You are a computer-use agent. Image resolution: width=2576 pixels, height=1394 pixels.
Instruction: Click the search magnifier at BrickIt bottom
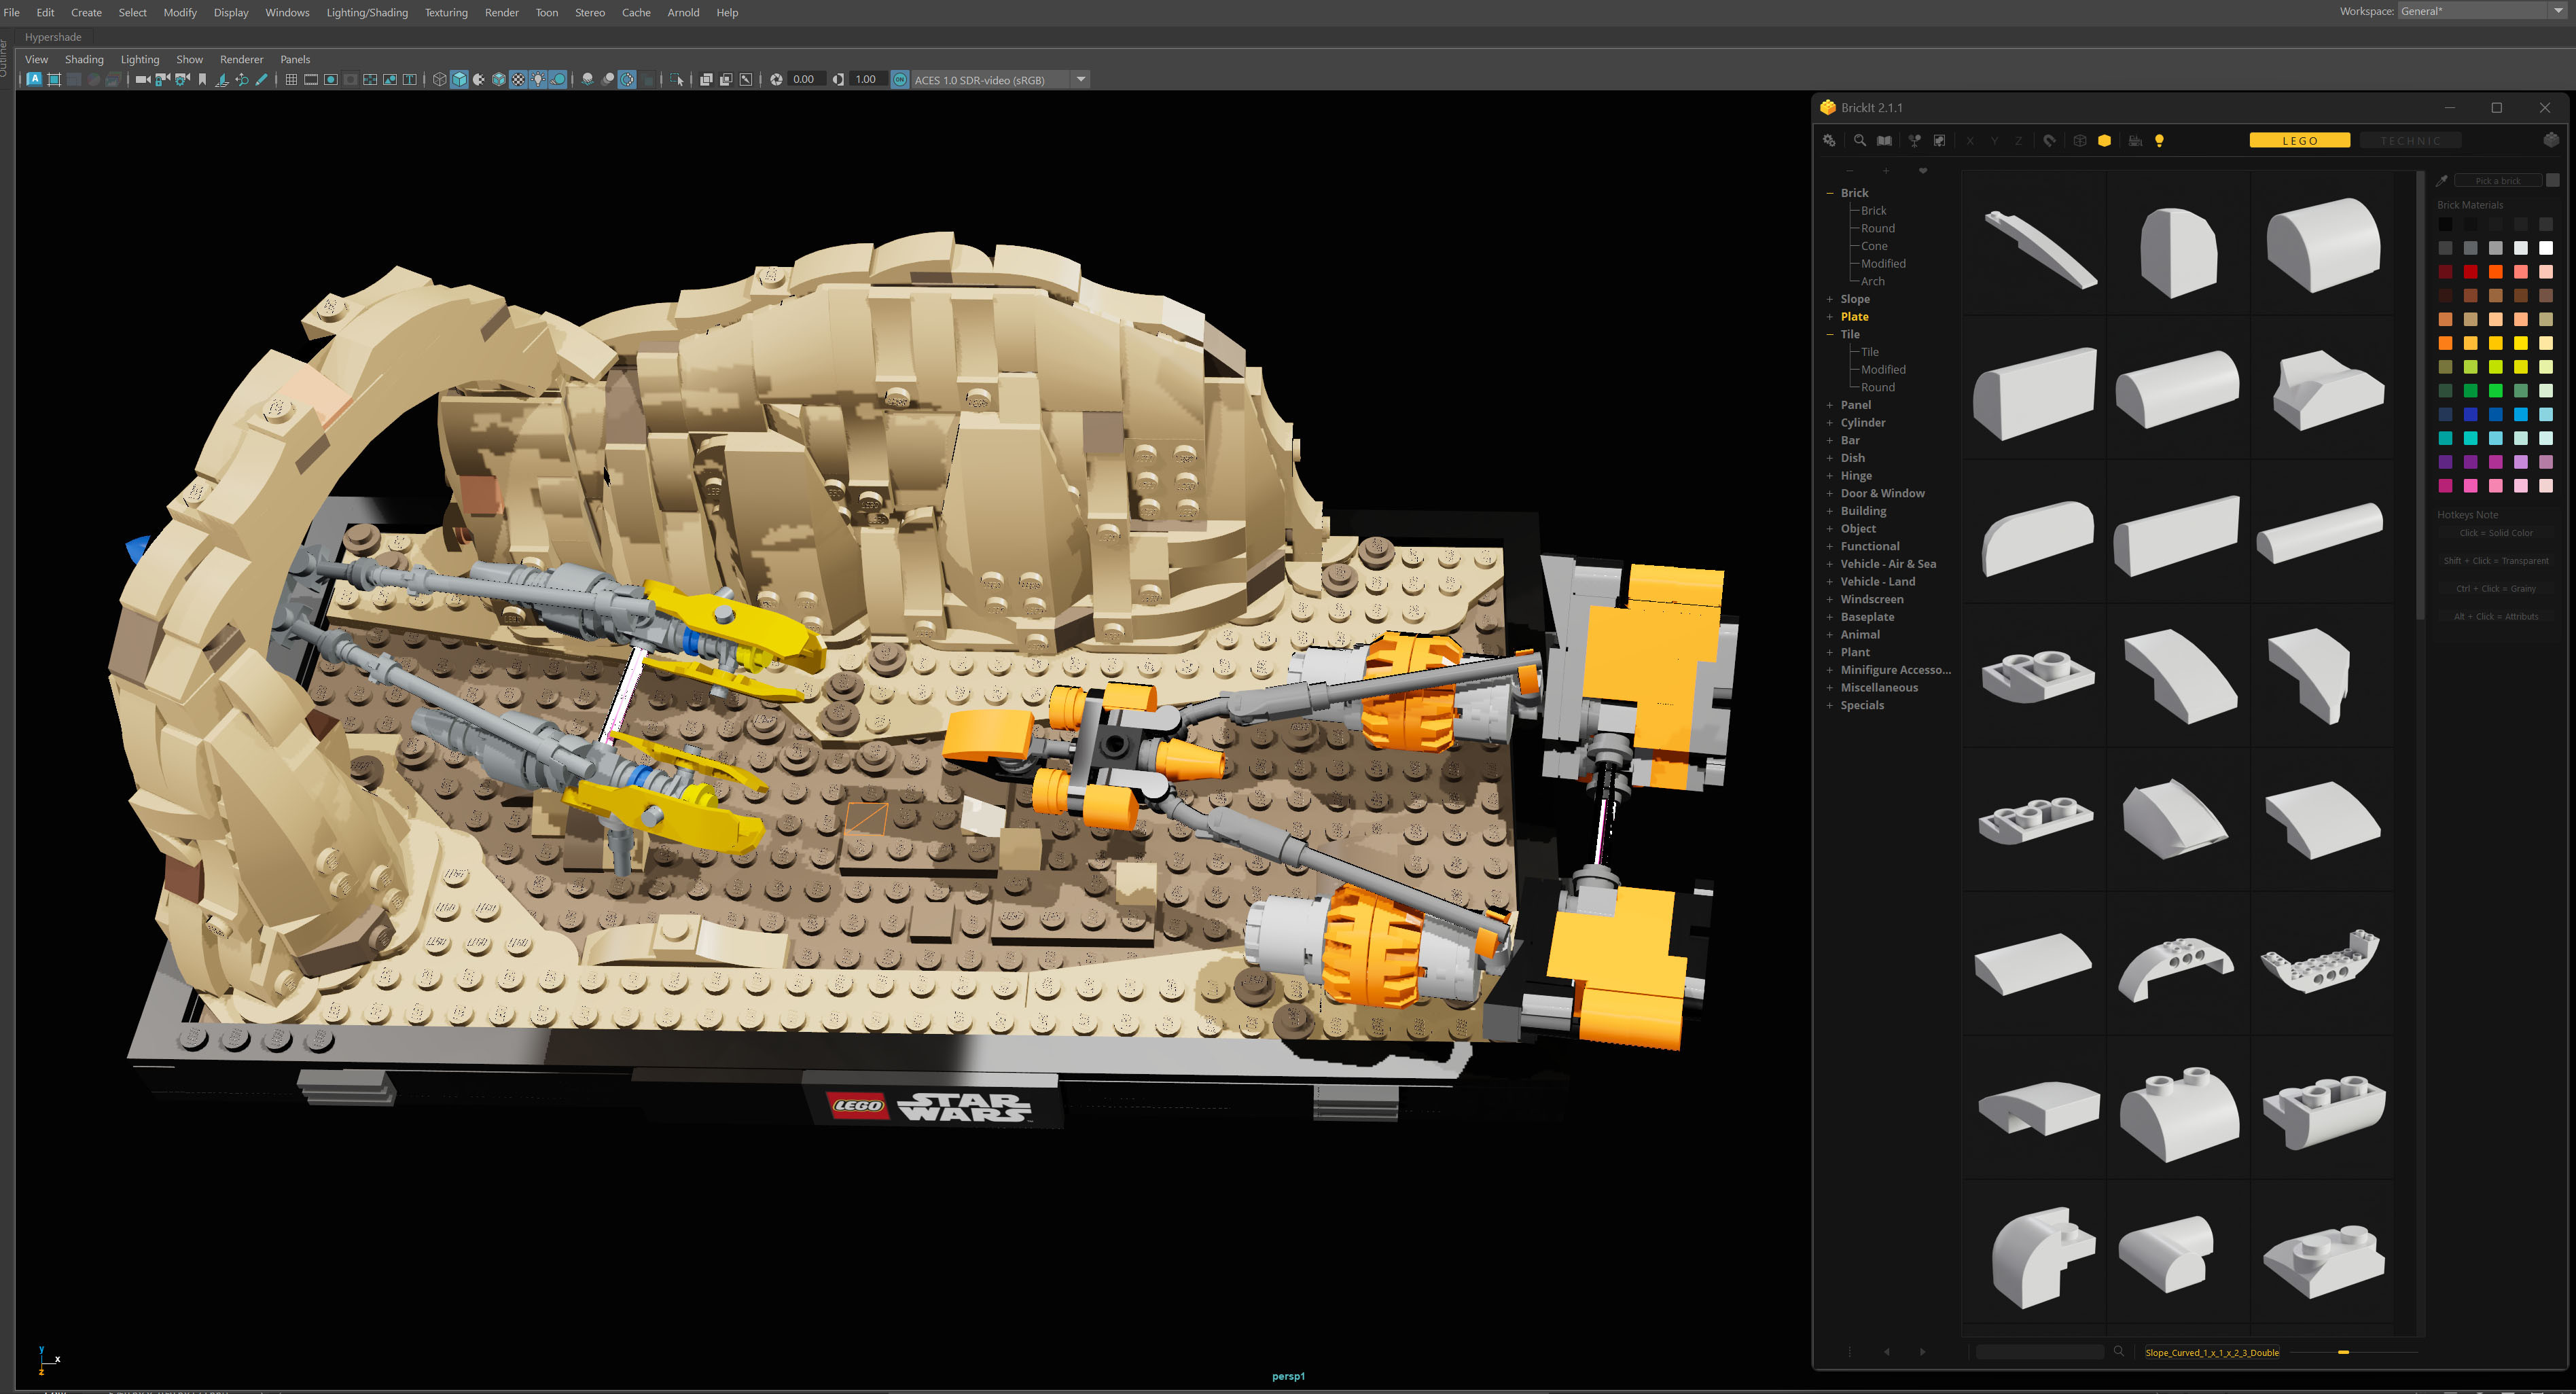point(2118,1351)
